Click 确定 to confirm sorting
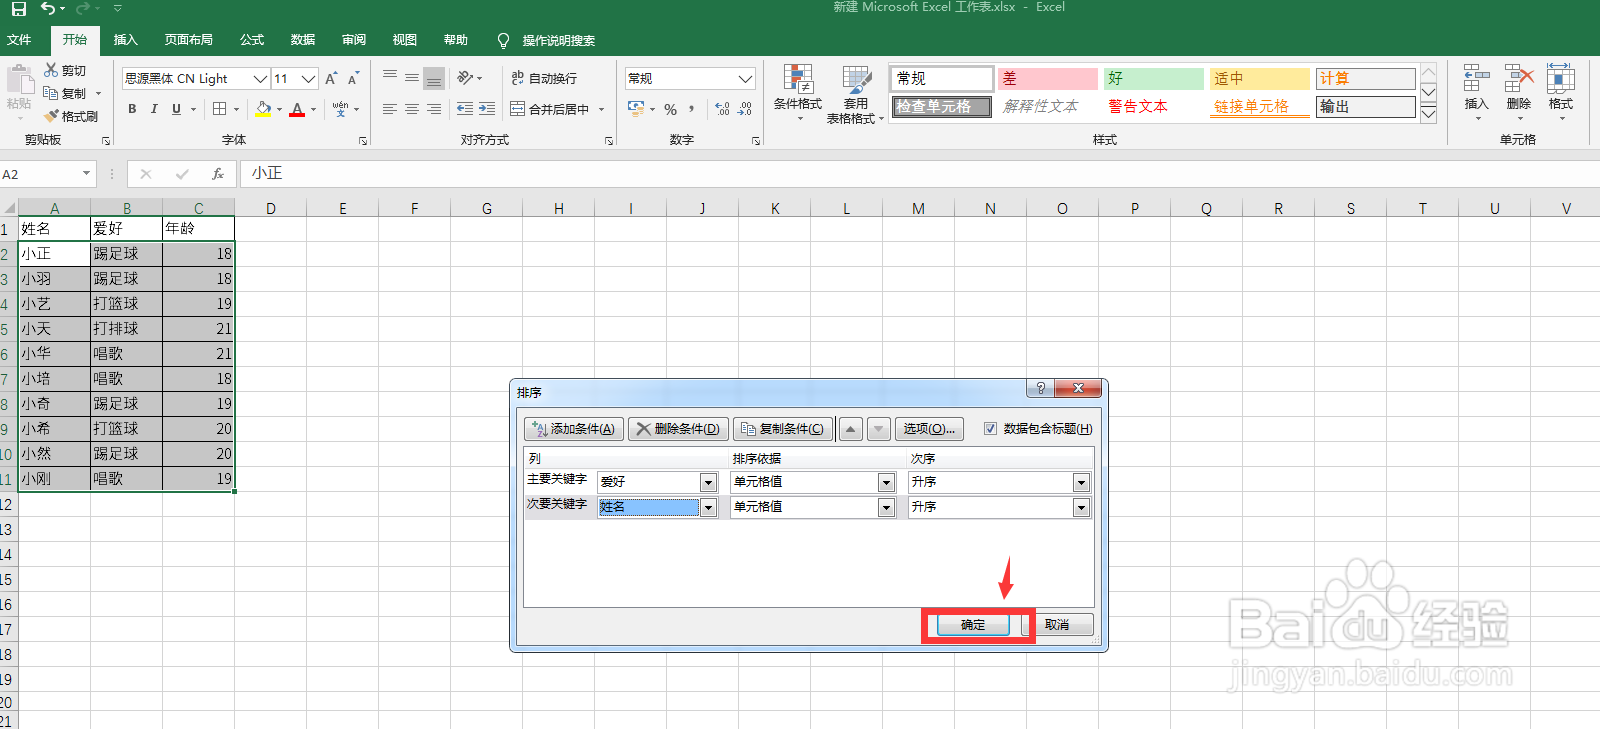The height and width of the screenshot is (729, 1600). pos(973,625)
